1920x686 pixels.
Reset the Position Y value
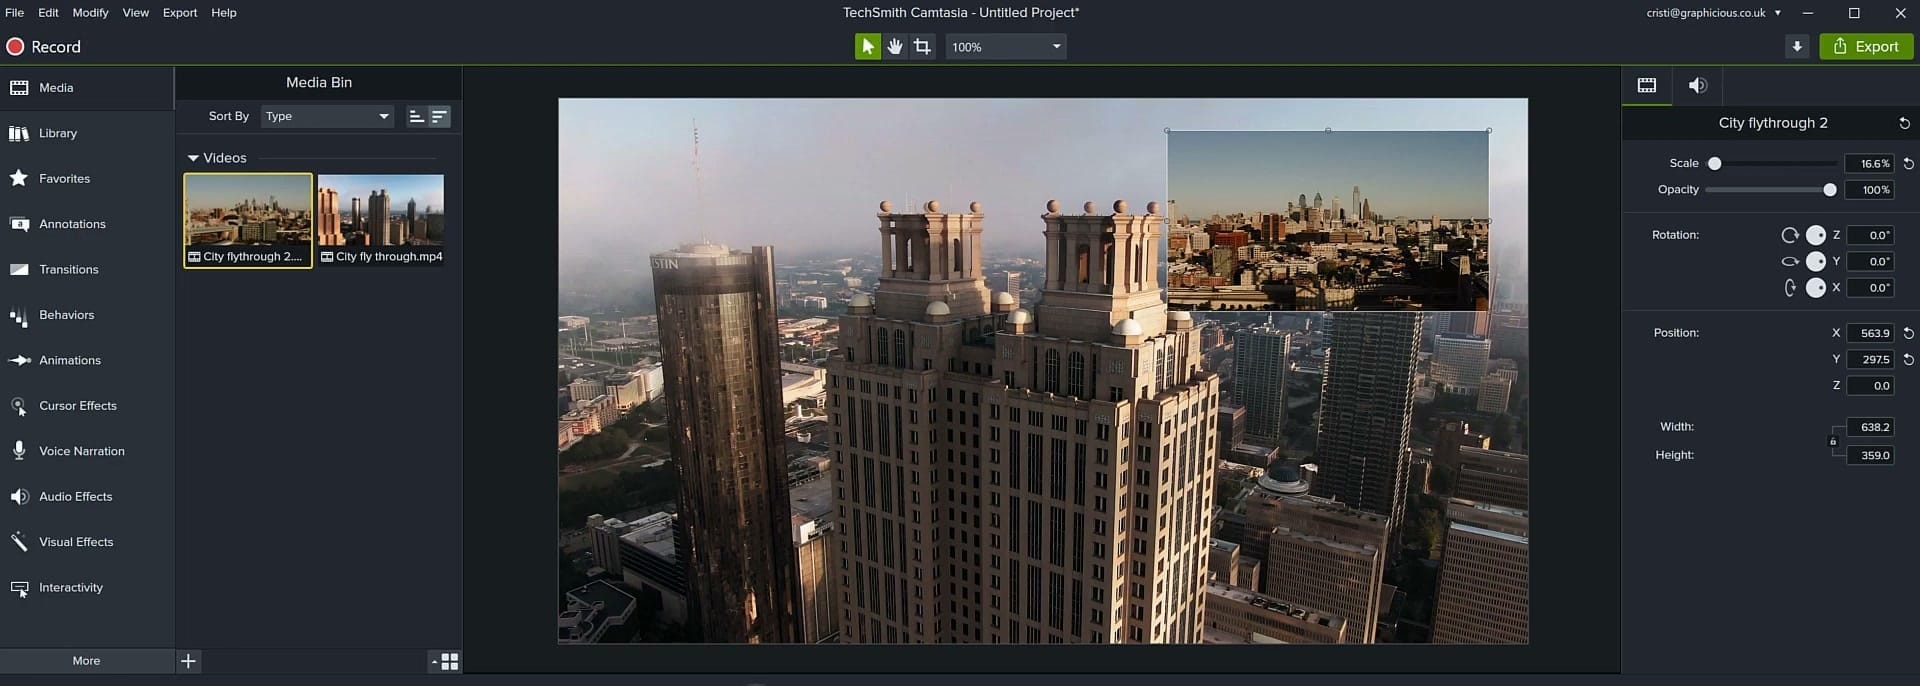click(1908, 359)
